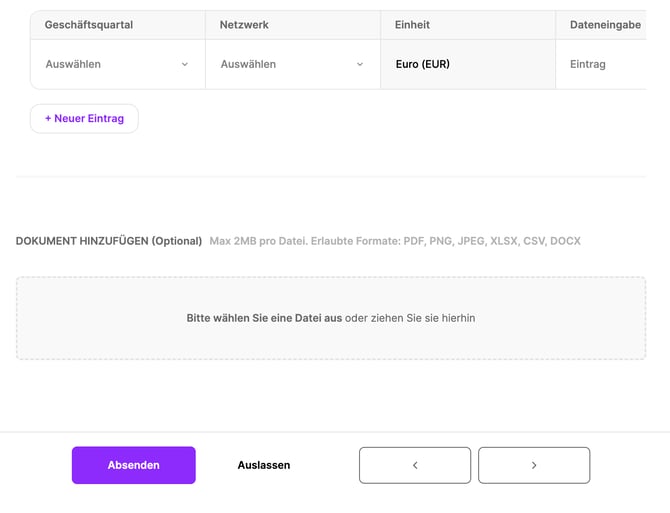Screen dimensions: 670x513
Task: Click the chevron in the Netzwerk selector
Action: [x=360, y=64]
